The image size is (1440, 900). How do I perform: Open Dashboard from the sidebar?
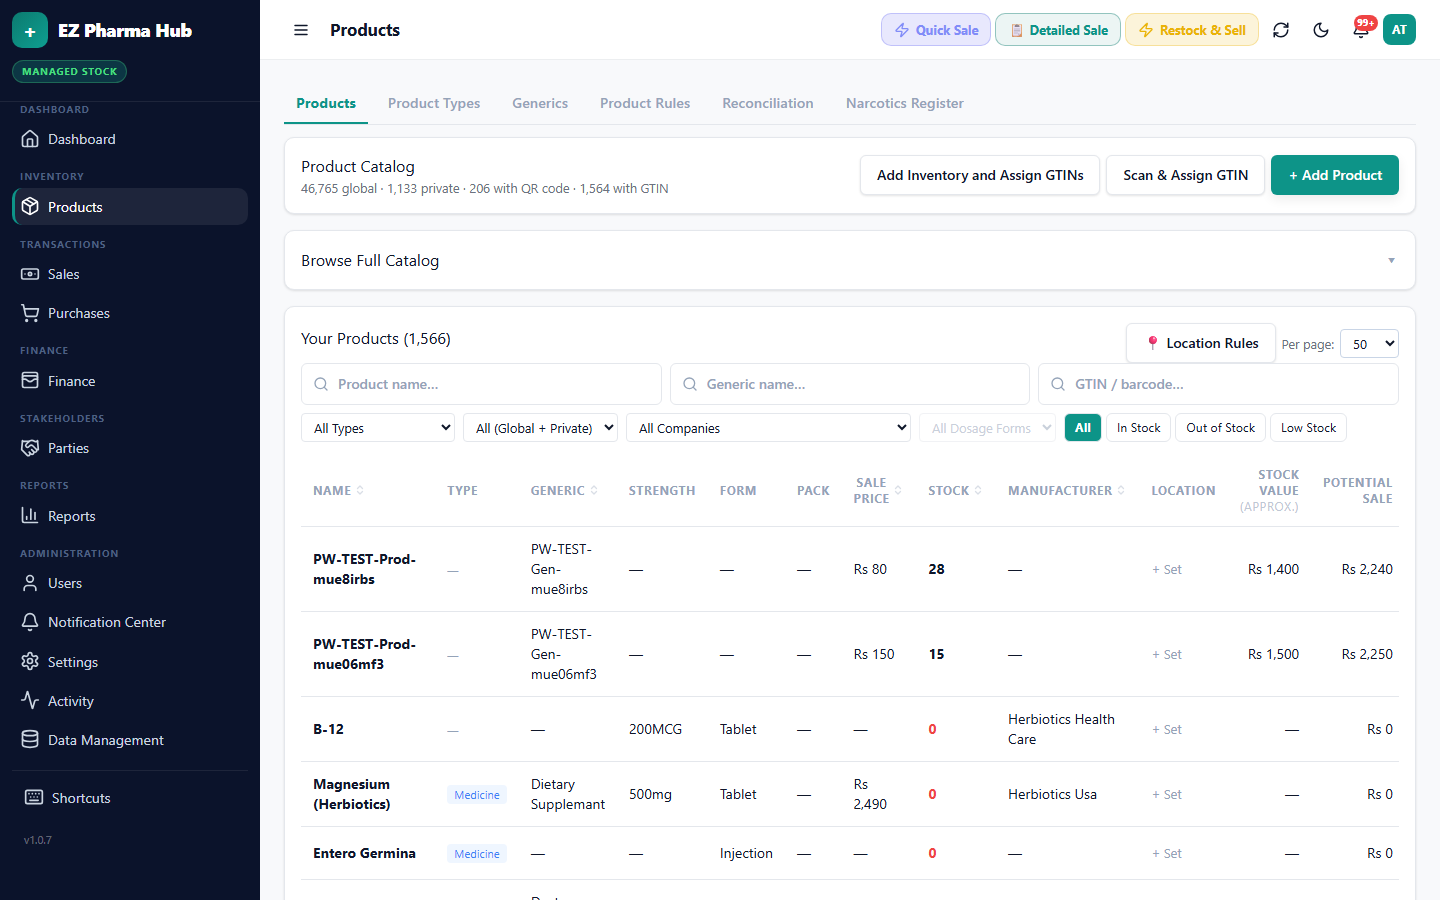pos(130,139)
